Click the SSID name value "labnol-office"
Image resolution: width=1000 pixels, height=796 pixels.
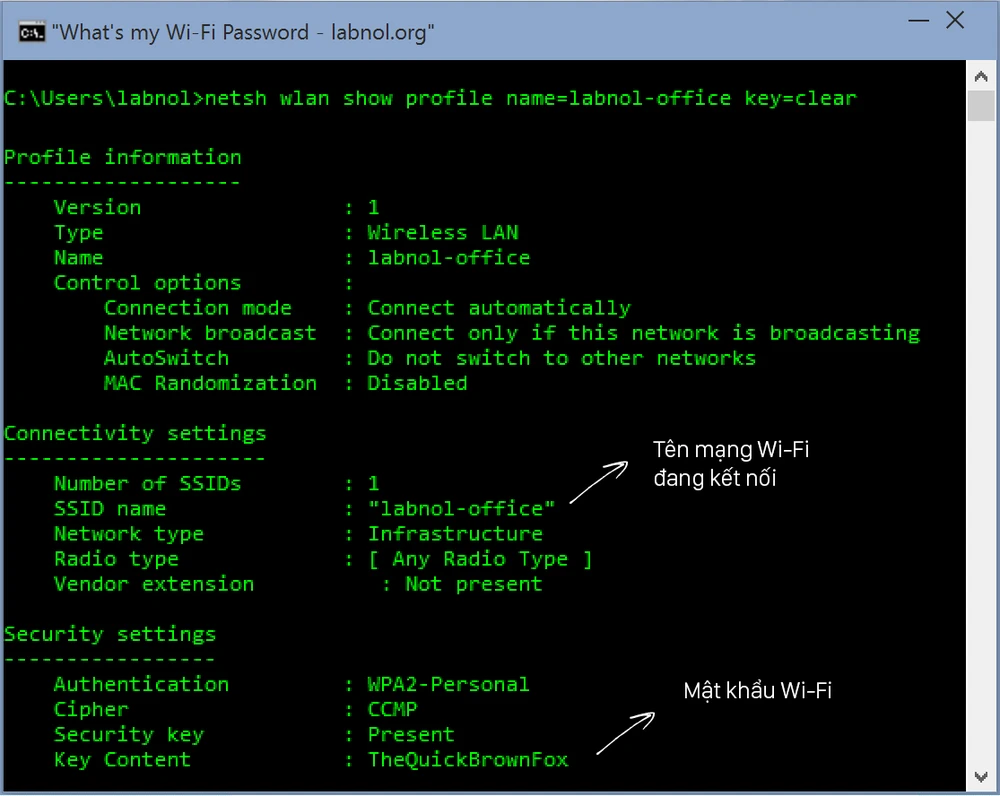461,509
